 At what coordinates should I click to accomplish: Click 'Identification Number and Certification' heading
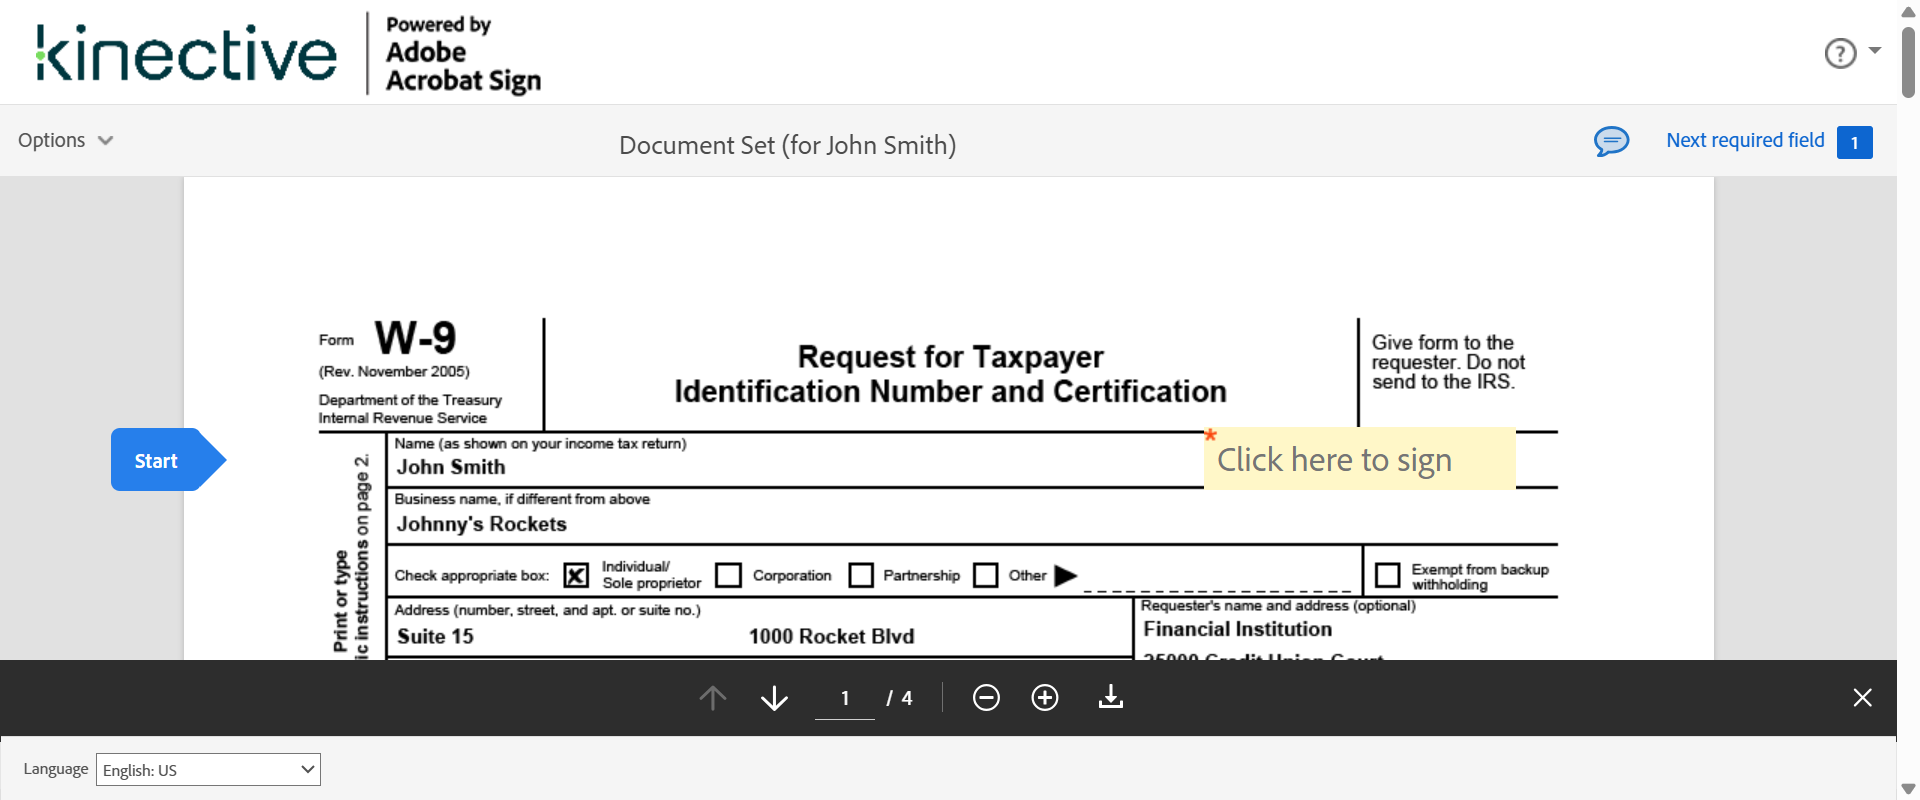[950, 392]
